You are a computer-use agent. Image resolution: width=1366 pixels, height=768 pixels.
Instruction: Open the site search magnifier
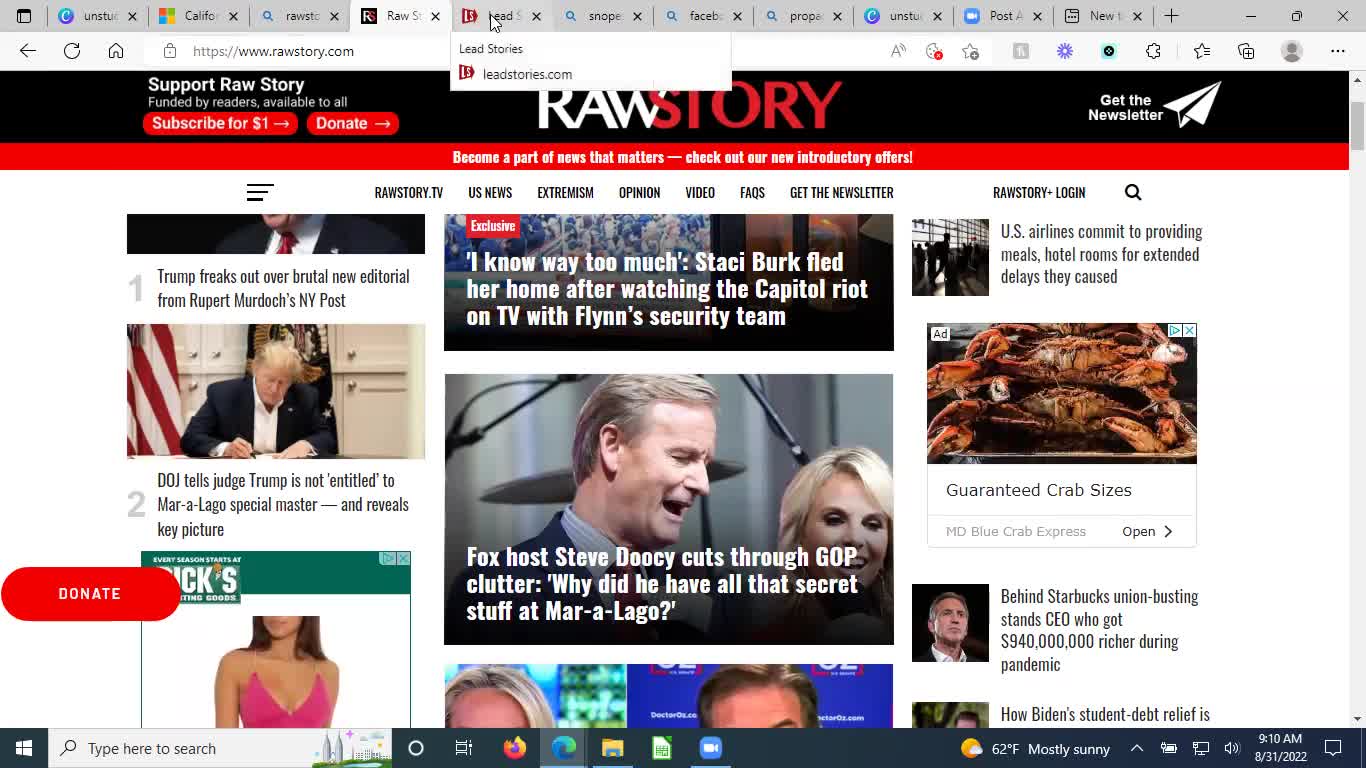coord(1133,192)
